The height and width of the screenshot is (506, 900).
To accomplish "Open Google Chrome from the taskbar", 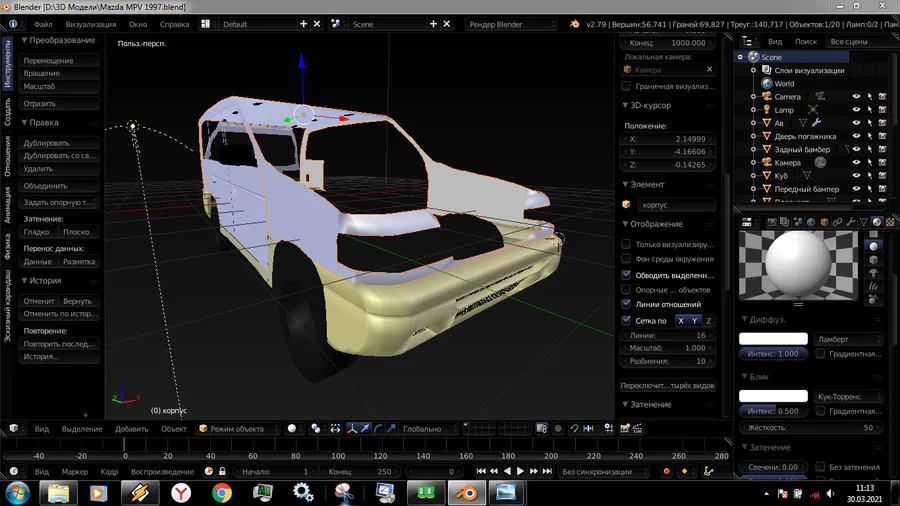I will (222, 493).
